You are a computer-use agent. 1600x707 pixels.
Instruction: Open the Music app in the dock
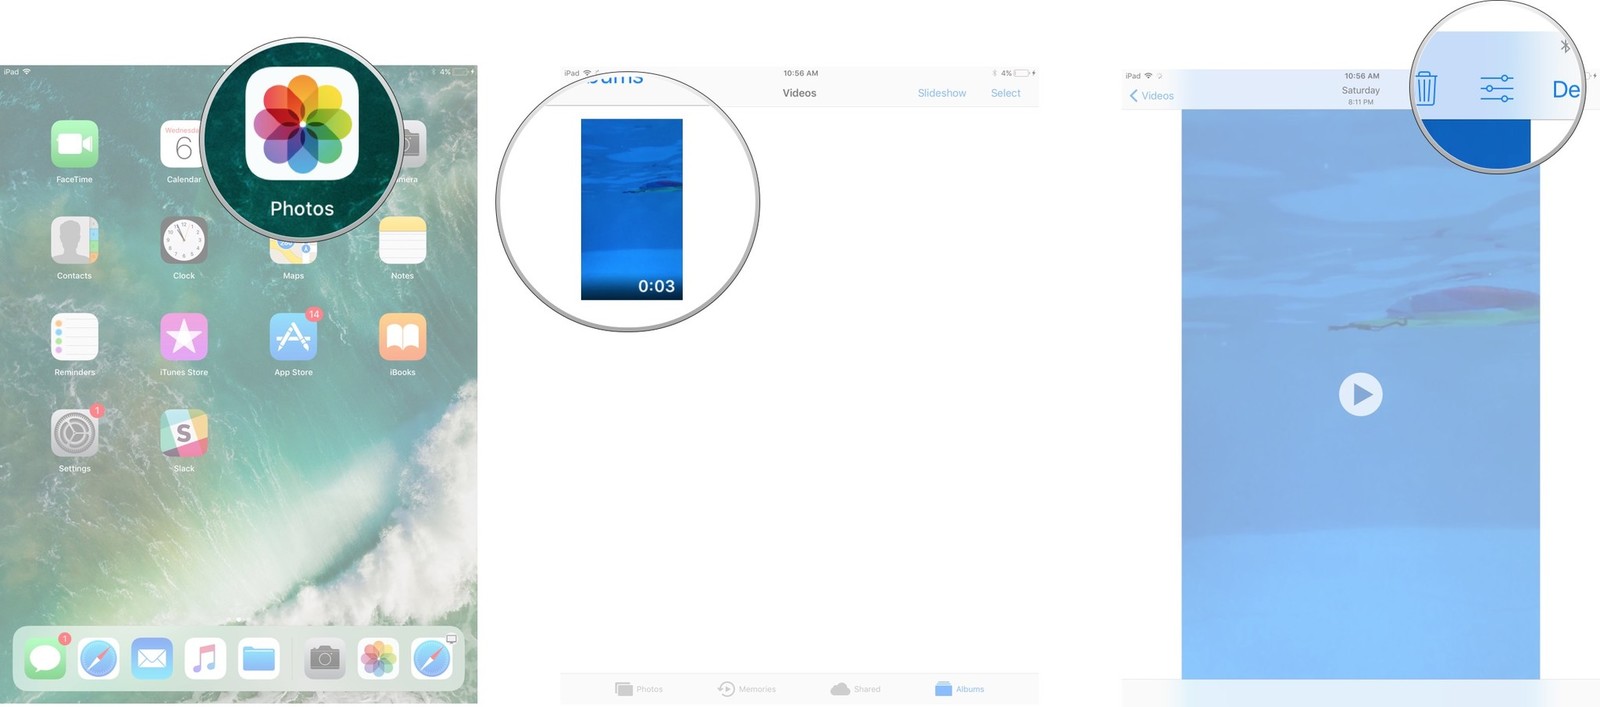point(205,658)
